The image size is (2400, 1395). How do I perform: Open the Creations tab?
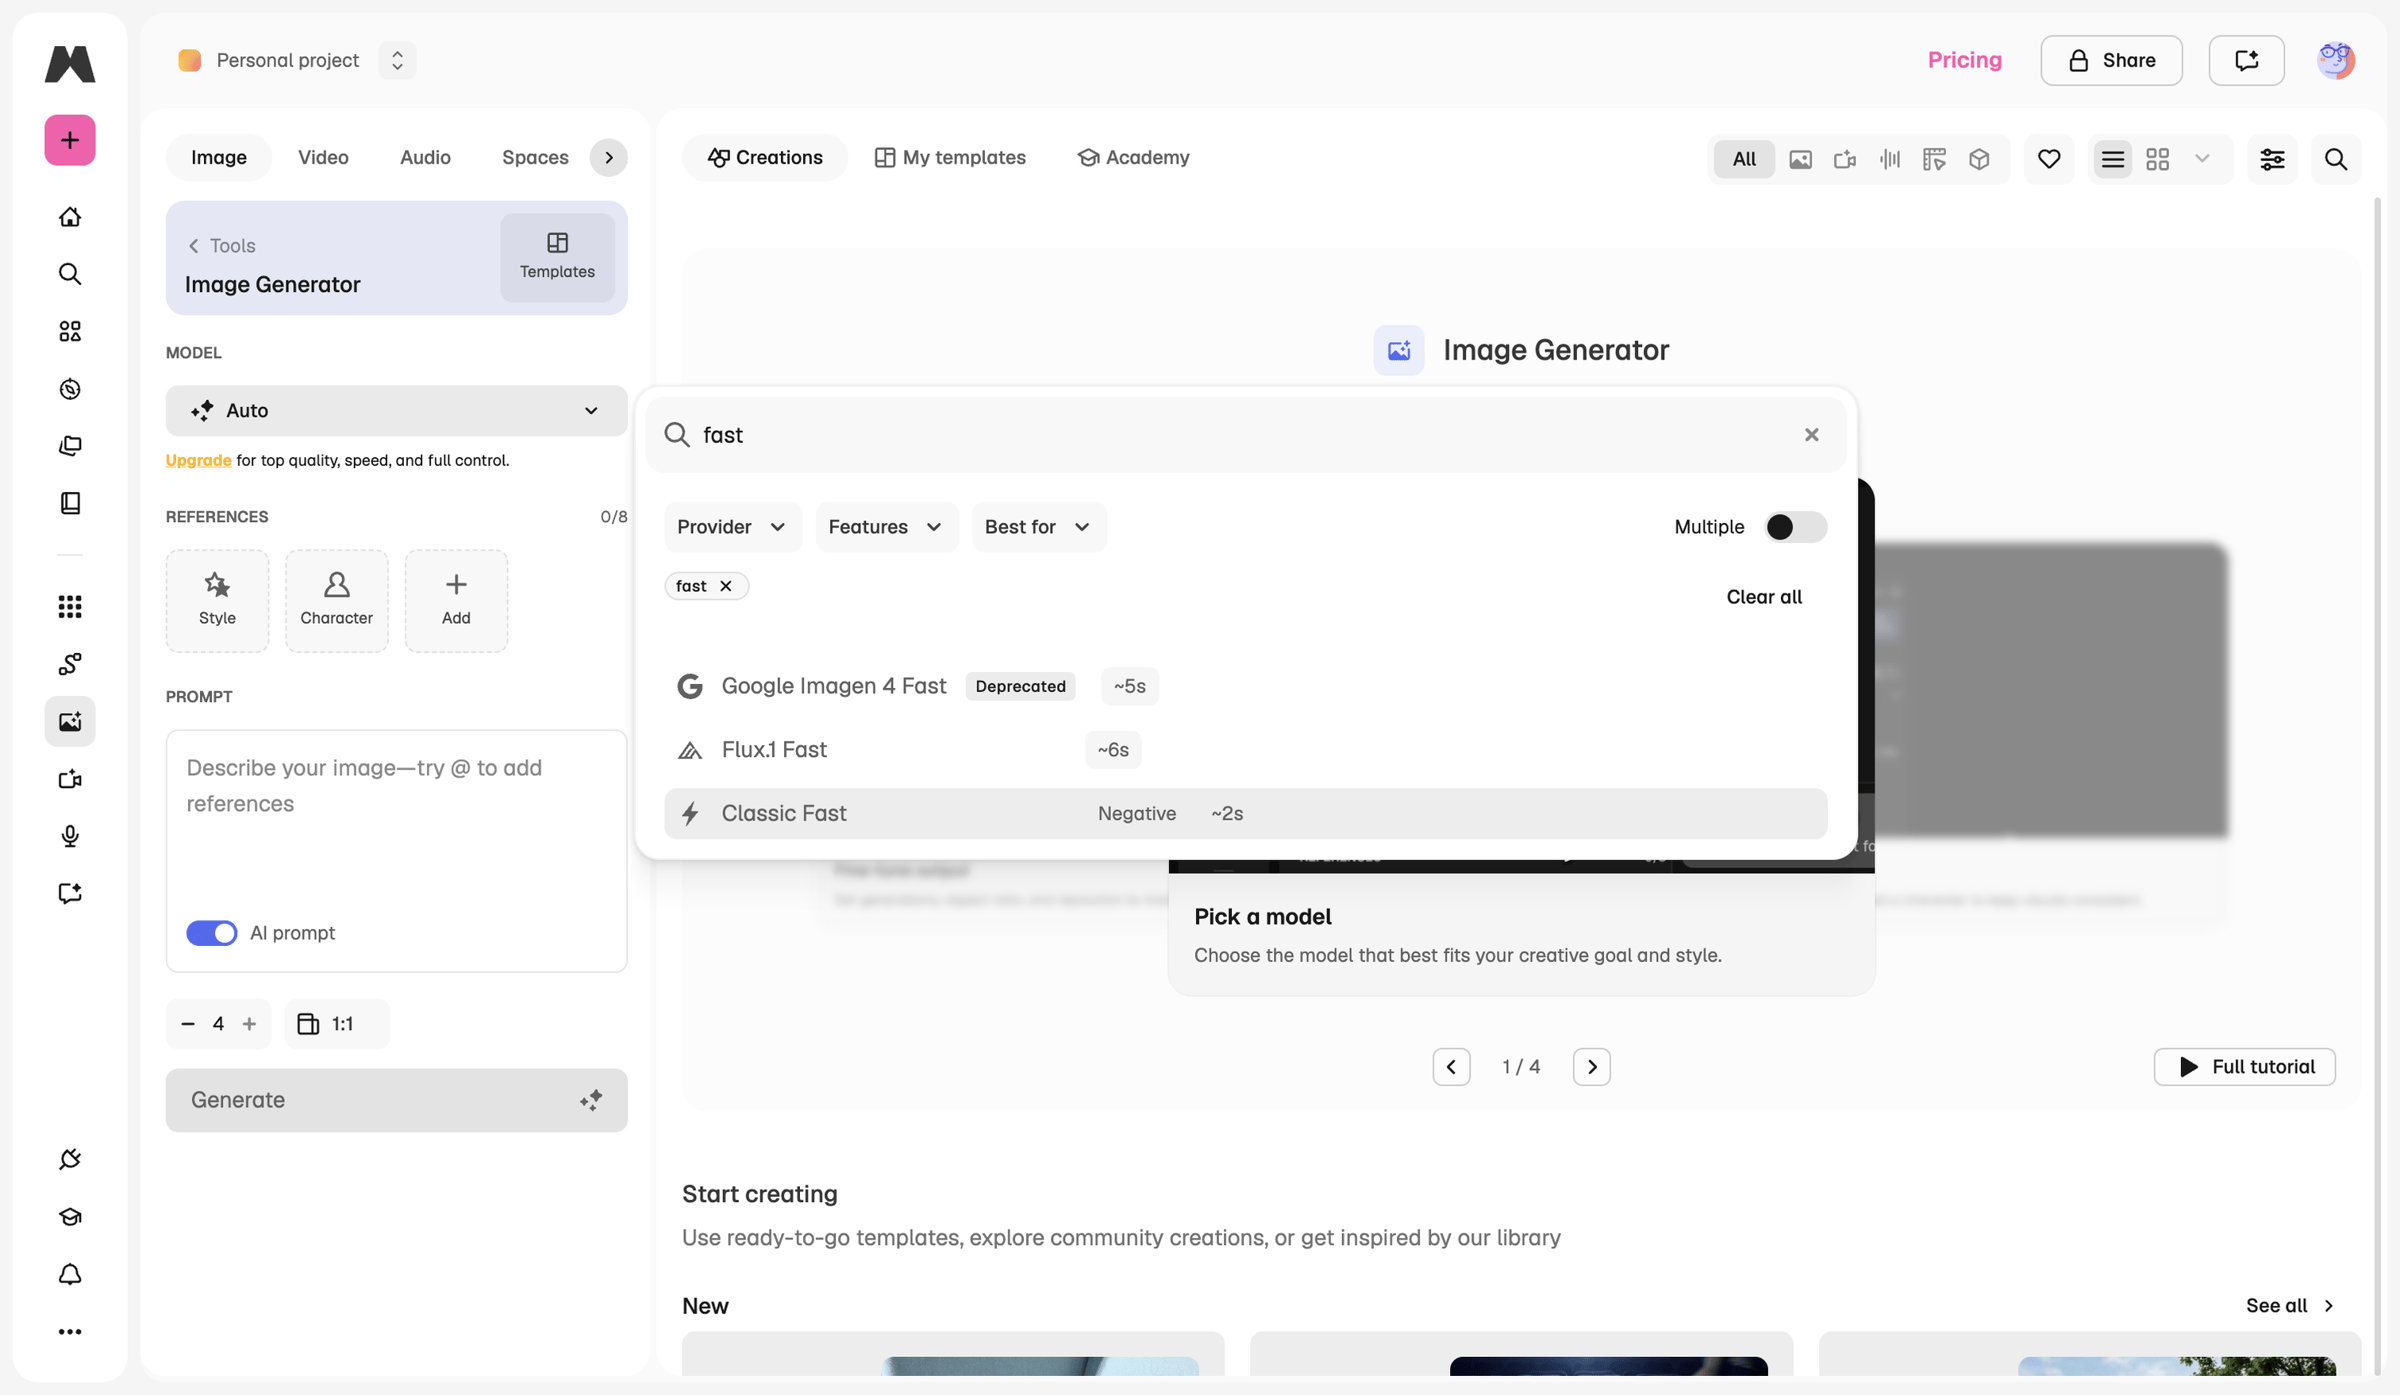pos(765,157)
